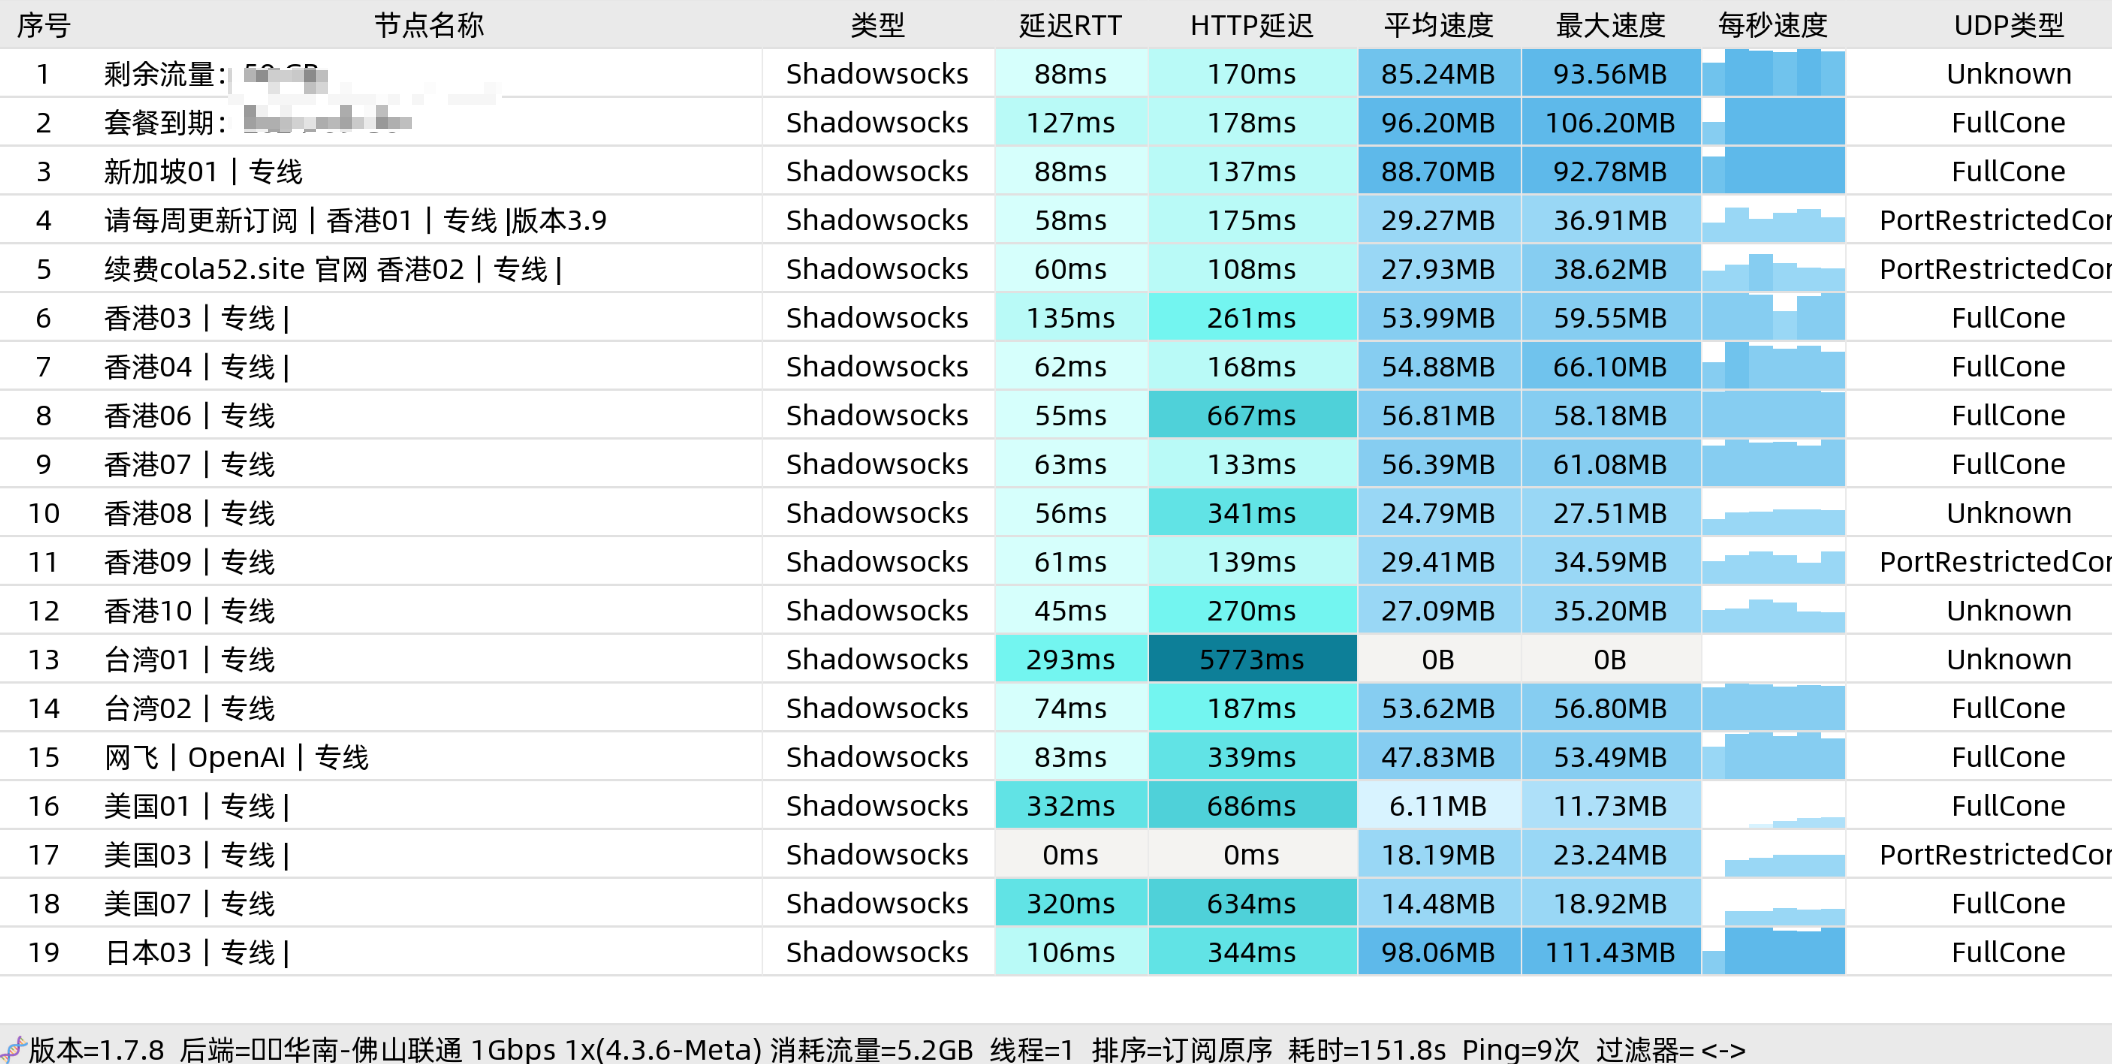This screenshot has width=2112, height=1064.
Task: Click the row 17 0ms RTT cell
Action: coord(1071,855)
